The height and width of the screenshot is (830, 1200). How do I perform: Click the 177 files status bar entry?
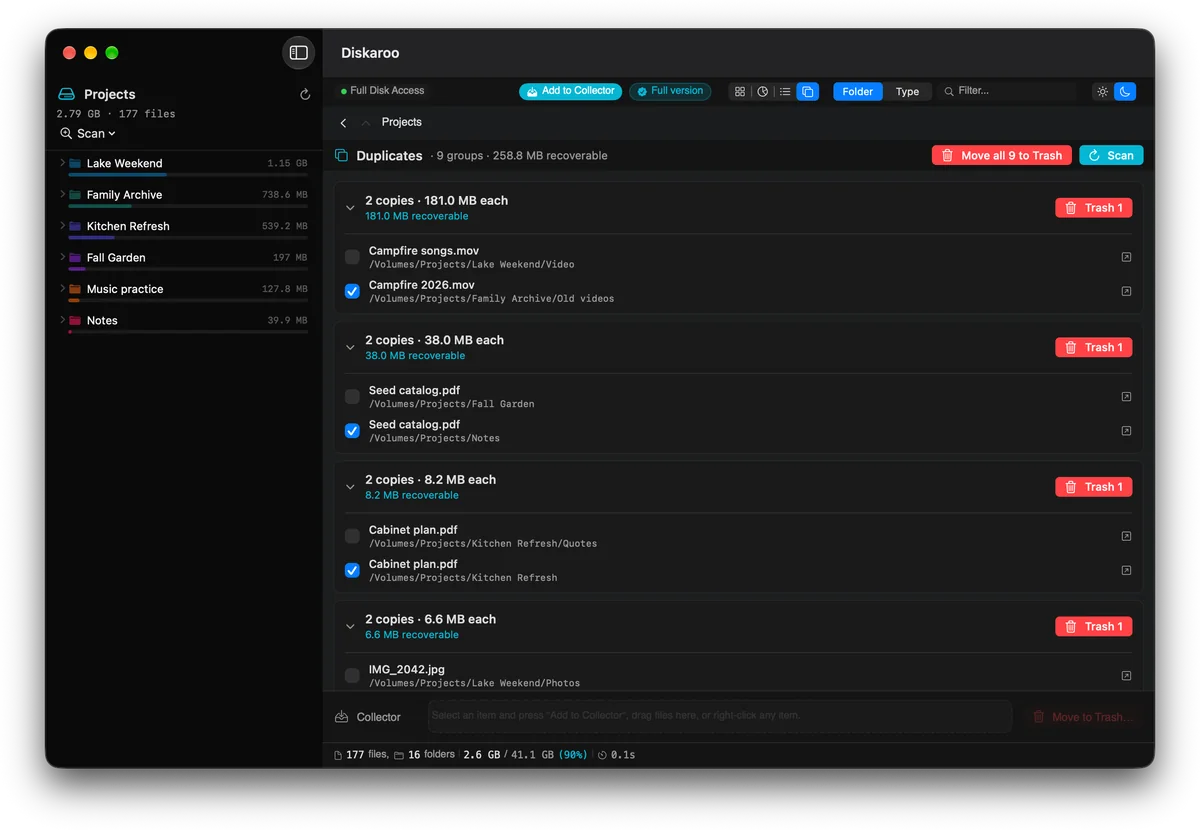coord(361,755)
